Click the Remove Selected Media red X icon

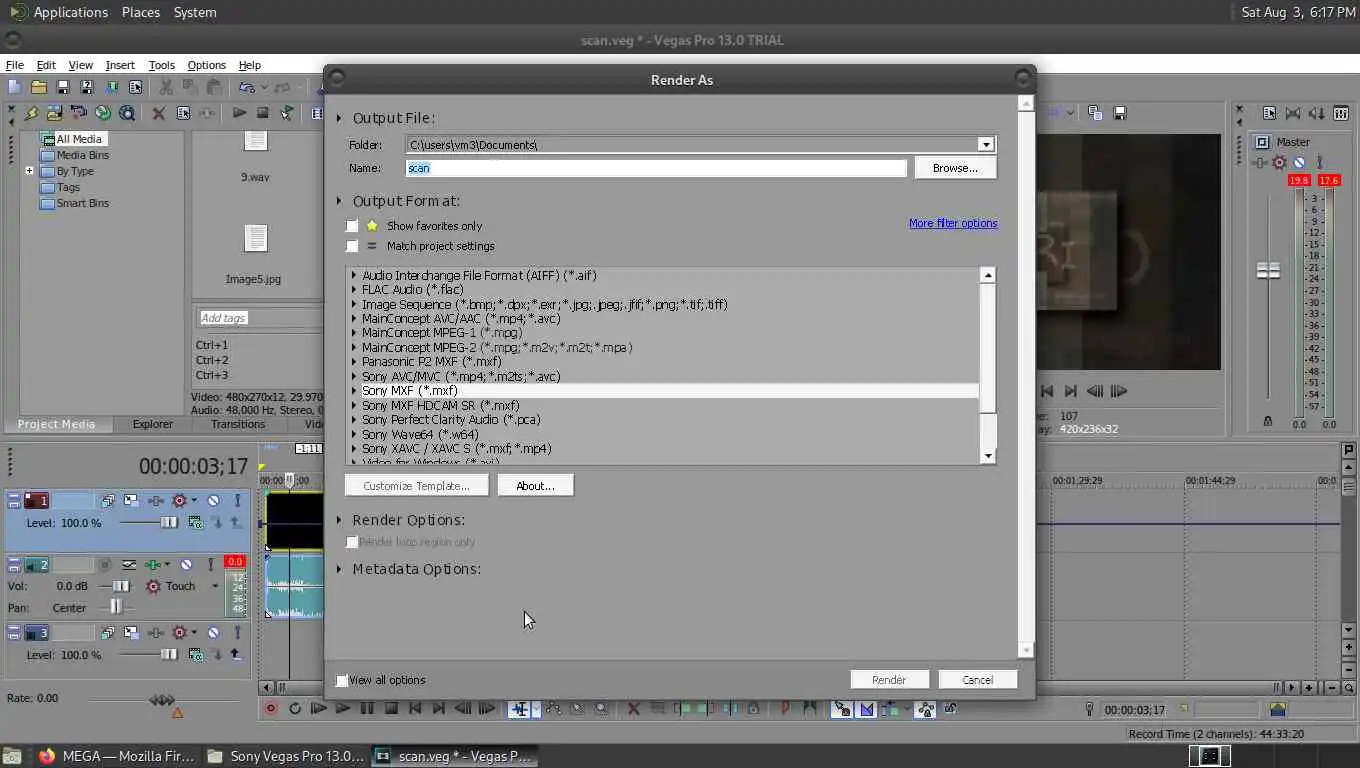point(158,113)
